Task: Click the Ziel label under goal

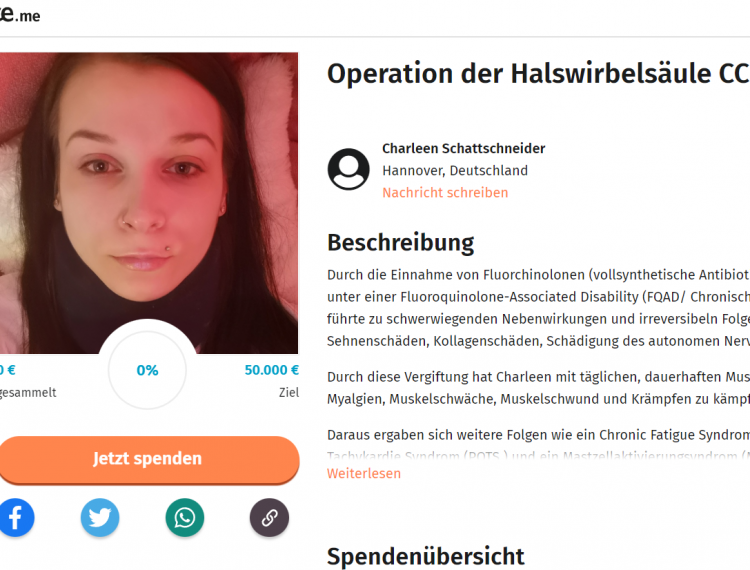Action: [289, 393]
